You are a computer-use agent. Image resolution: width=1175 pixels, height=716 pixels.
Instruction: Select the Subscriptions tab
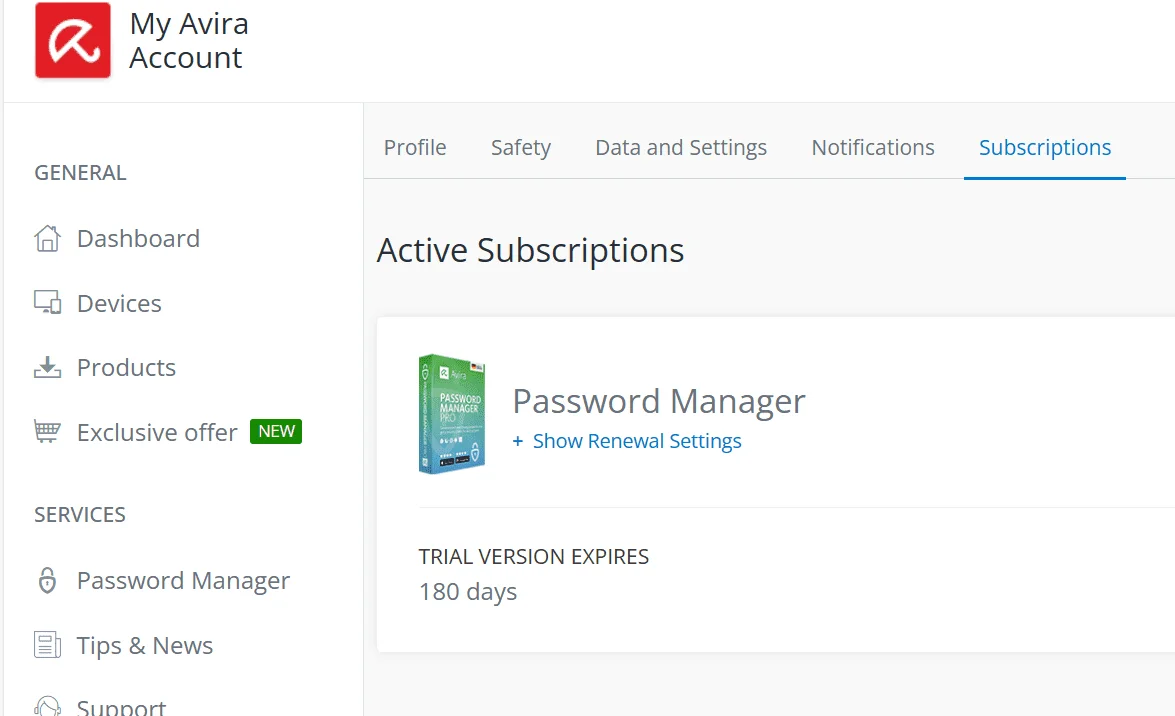click(1045, 147)
